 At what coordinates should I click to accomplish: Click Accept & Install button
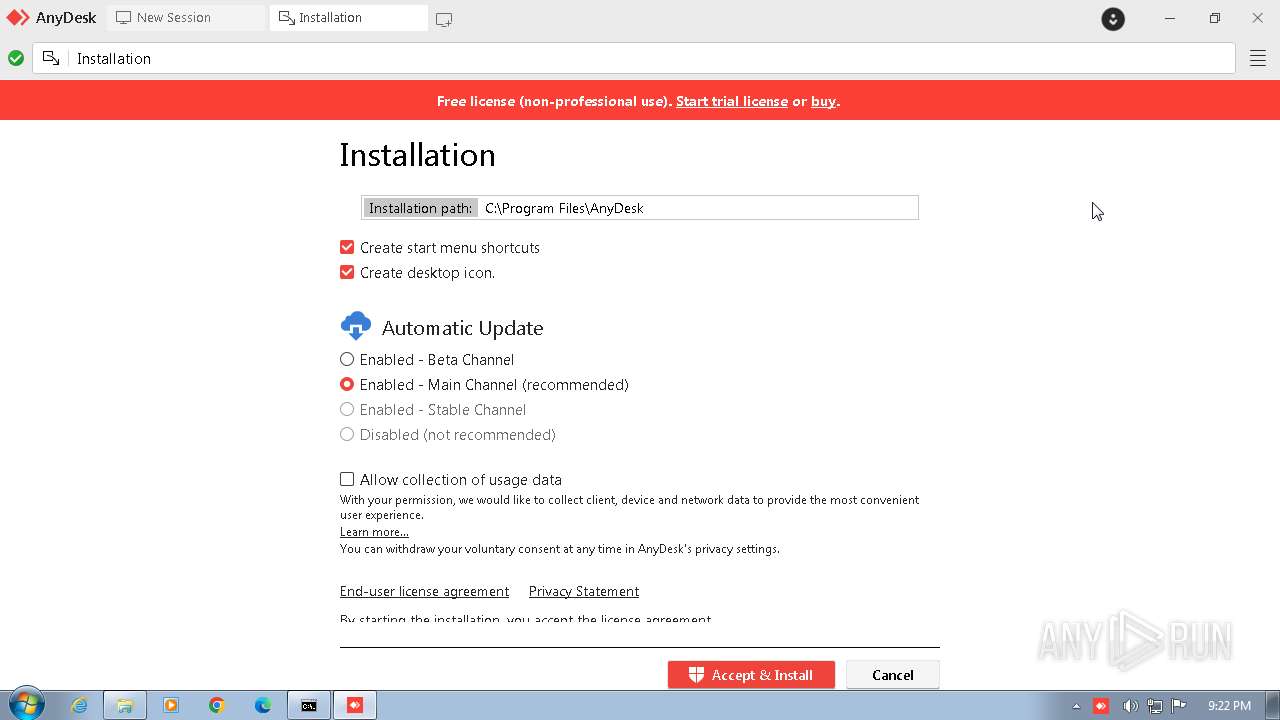[x=751, y=675]
